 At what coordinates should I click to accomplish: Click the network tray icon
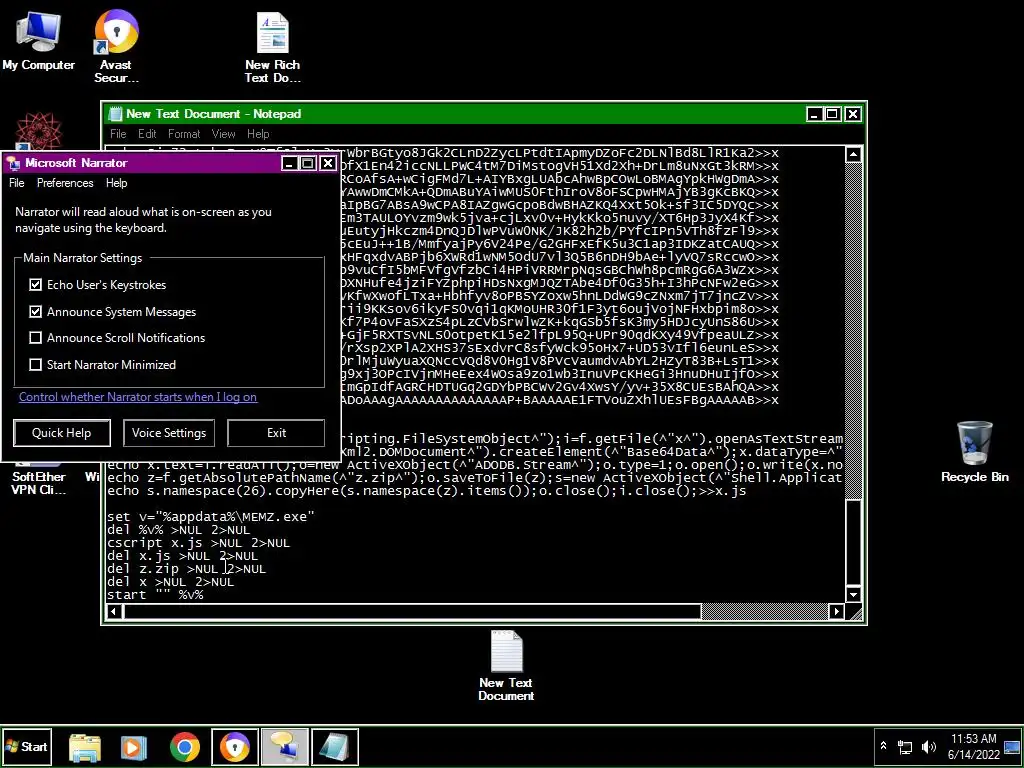tap(905, 746)
